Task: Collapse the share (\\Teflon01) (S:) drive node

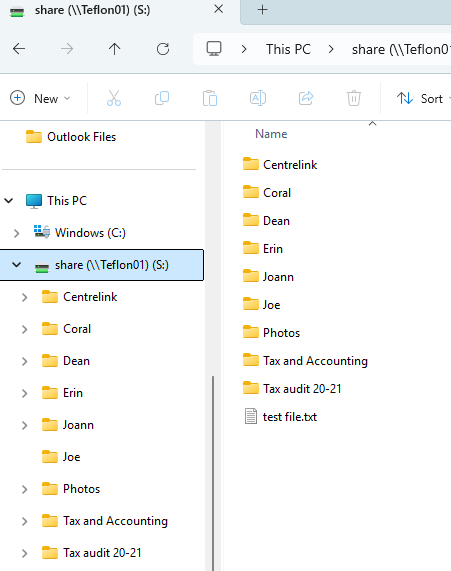Action: [x=16, y=265]
